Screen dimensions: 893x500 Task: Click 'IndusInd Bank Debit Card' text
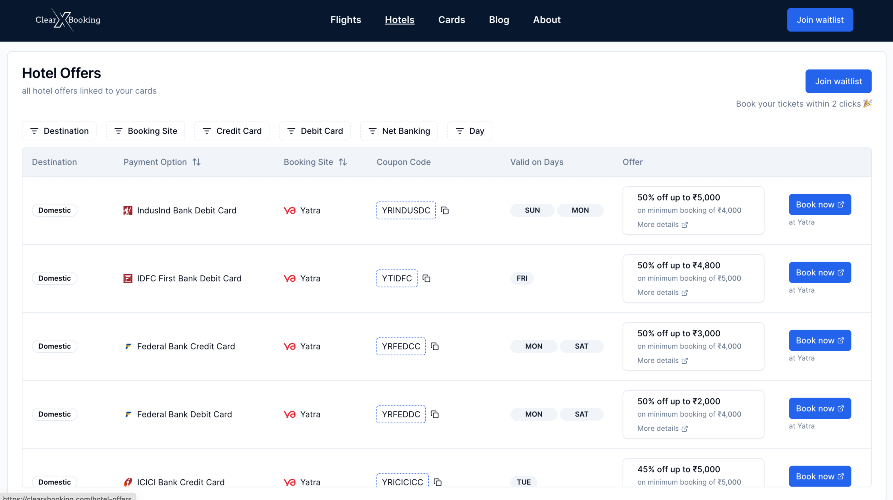point(187,211)
